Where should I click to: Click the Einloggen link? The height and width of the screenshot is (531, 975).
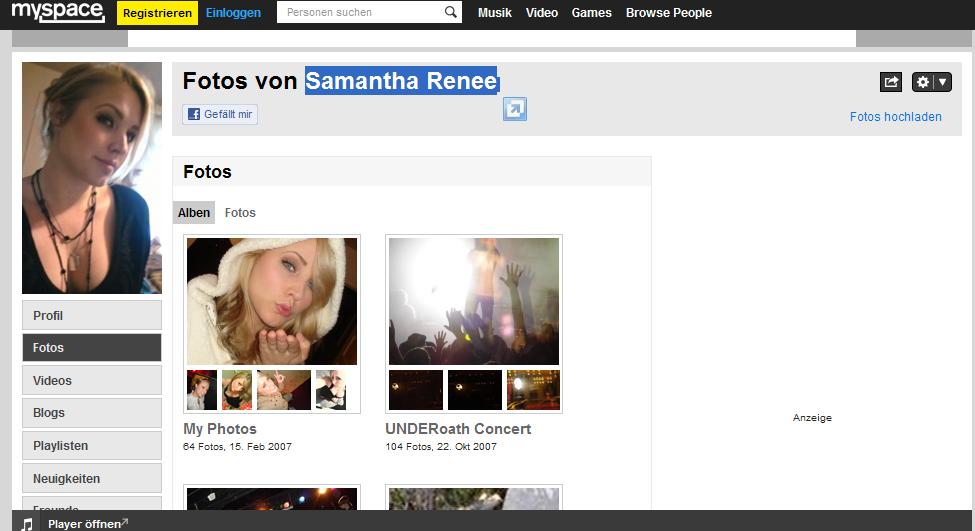[x=233, y=13]
